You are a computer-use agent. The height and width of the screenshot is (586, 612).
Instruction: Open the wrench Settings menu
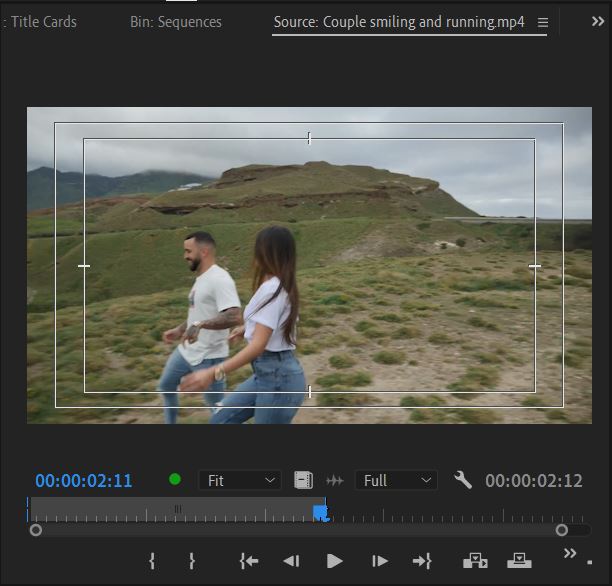[x=463, y=480]
